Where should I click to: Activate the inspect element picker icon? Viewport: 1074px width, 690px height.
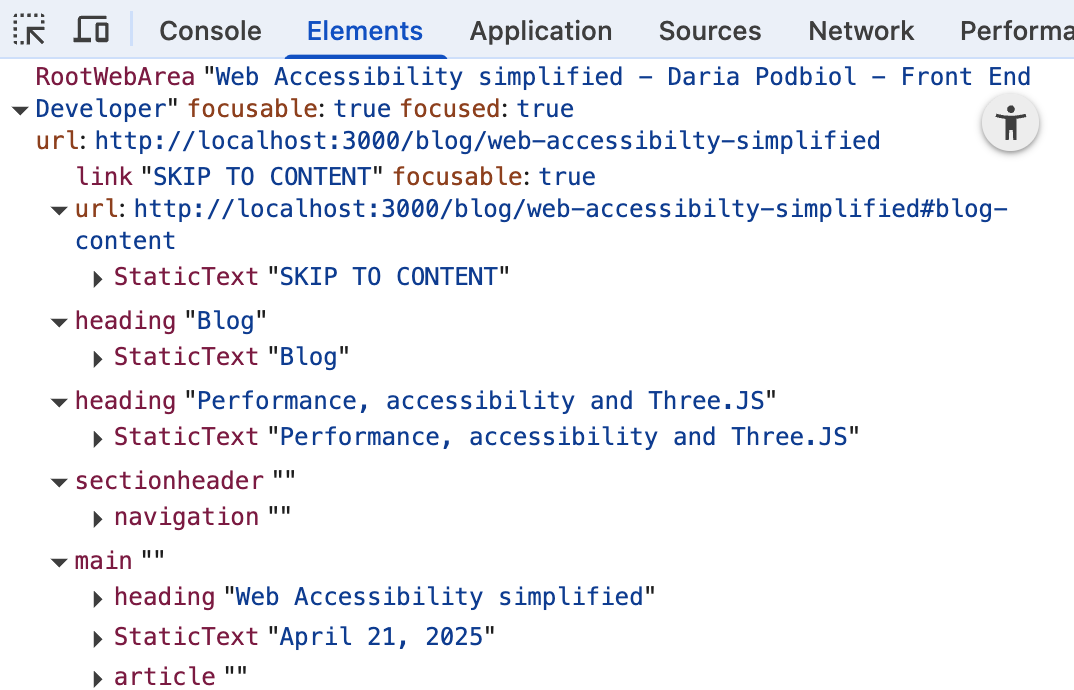click(x=30, y=31)
